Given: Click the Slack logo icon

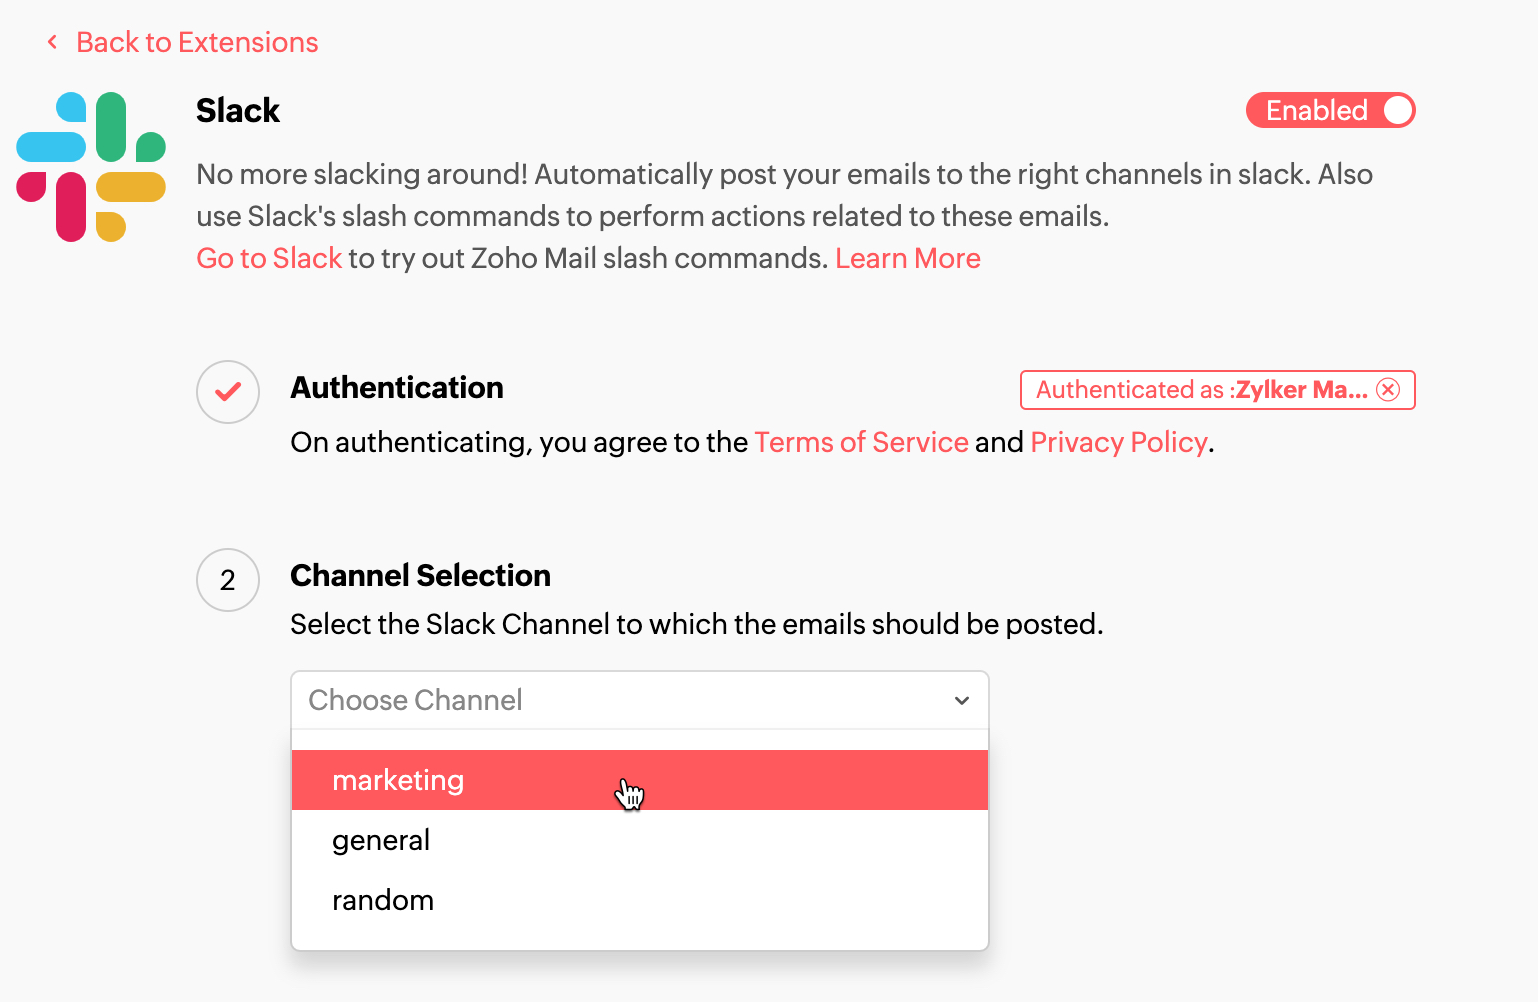Looking at the screenshot, I should coord(90,166).
